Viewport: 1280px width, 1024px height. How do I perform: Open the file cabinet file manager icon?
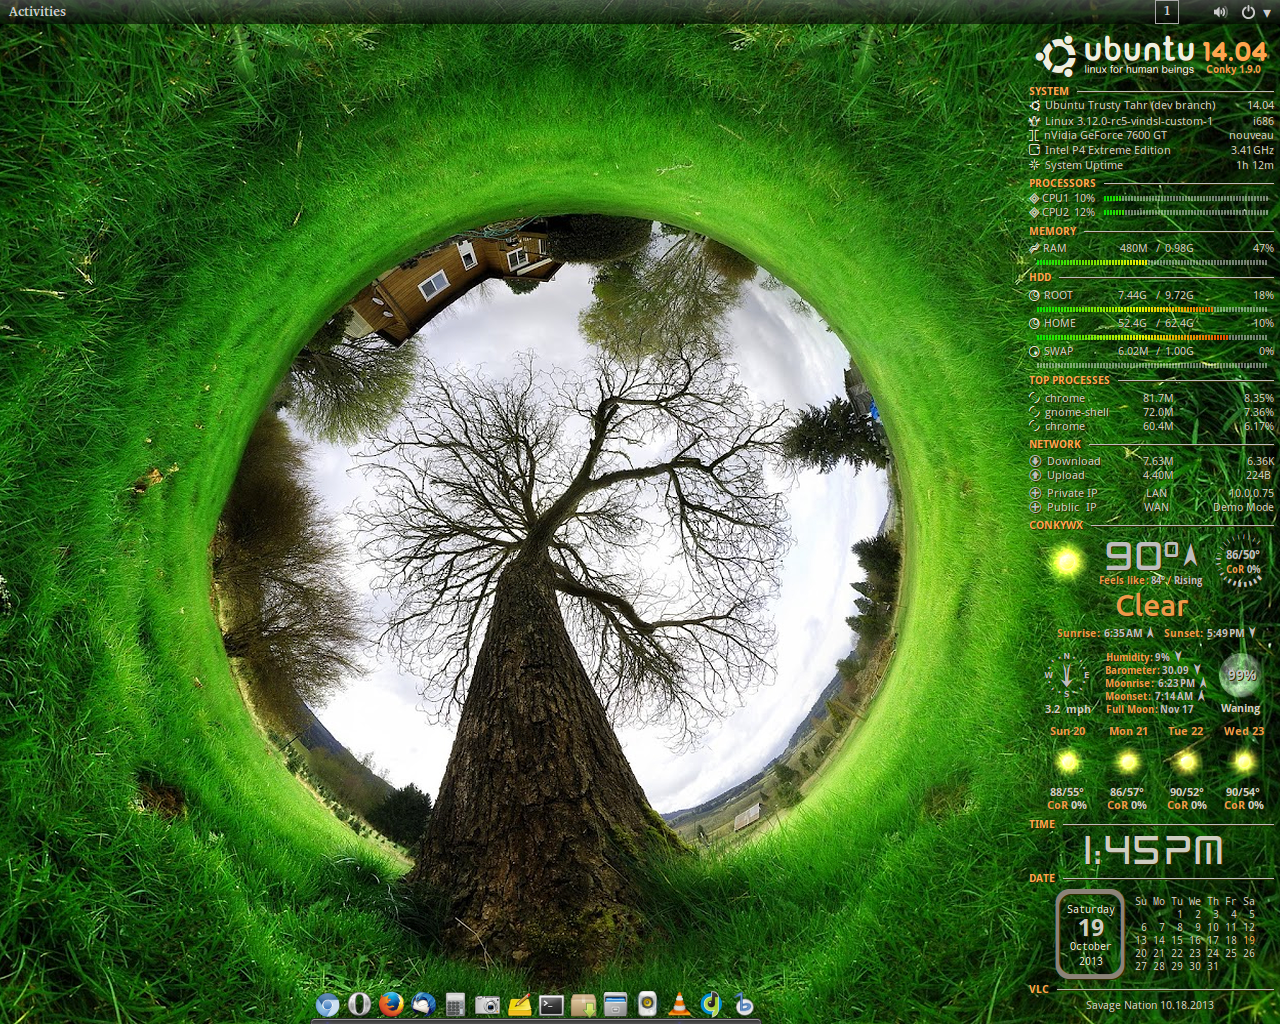[x=615, y=1004]
